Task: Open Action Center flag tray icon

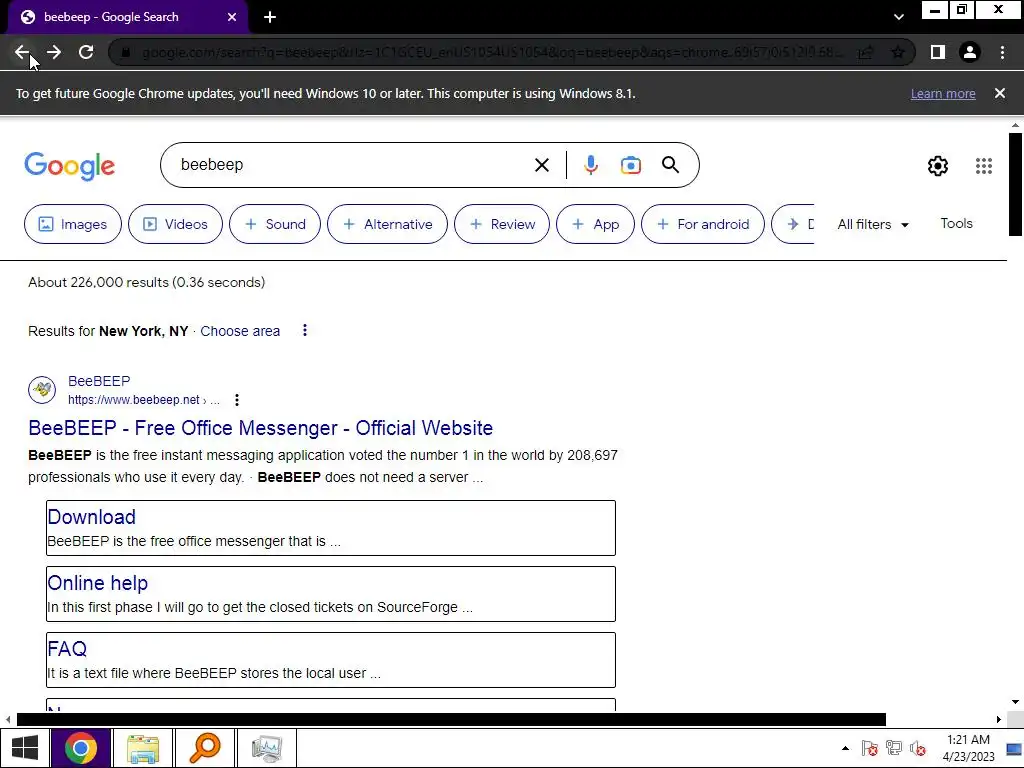Action: [x=869, y=748]
